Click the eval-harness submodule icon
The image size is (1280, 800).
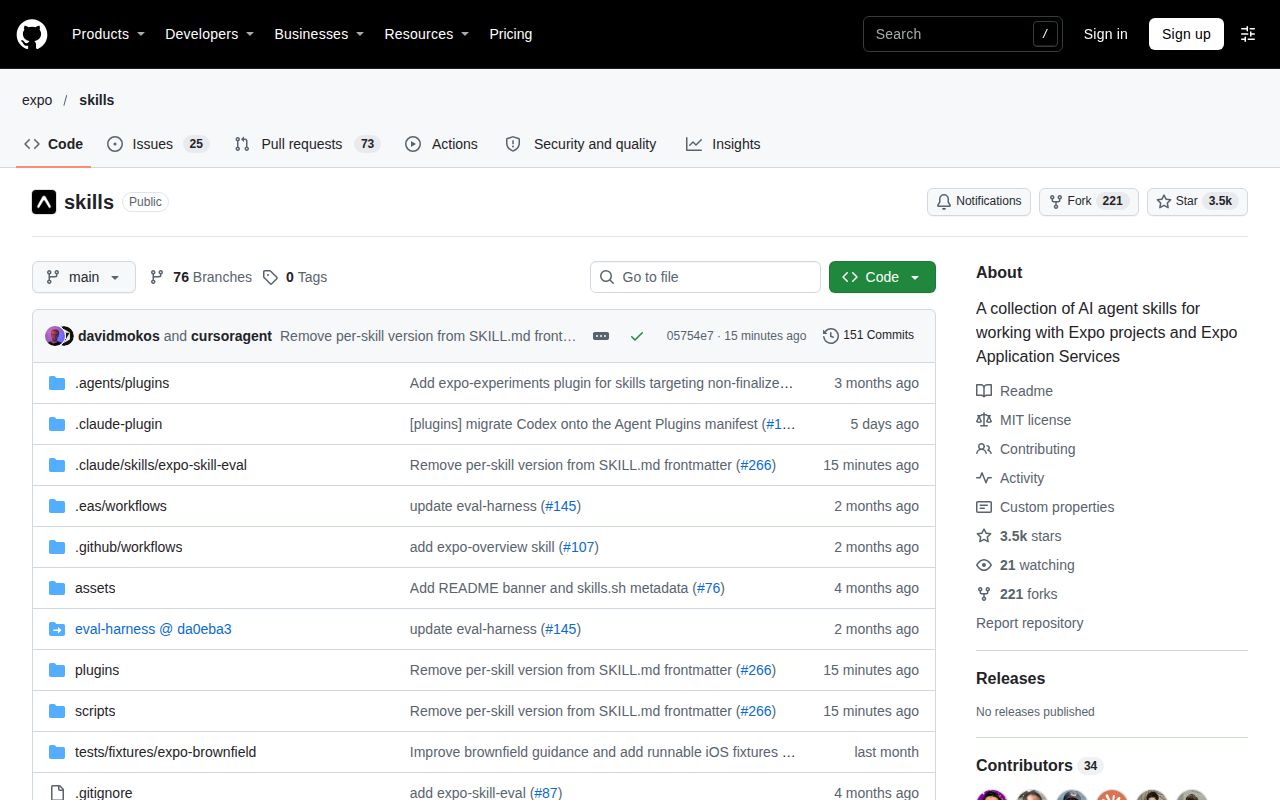(x=57, y=629)
